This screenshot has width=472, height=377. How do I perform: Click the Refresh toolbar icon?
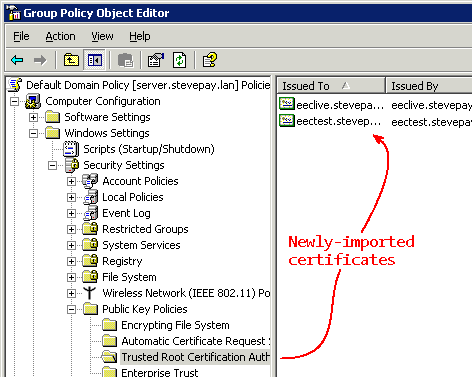click(180, 60)
